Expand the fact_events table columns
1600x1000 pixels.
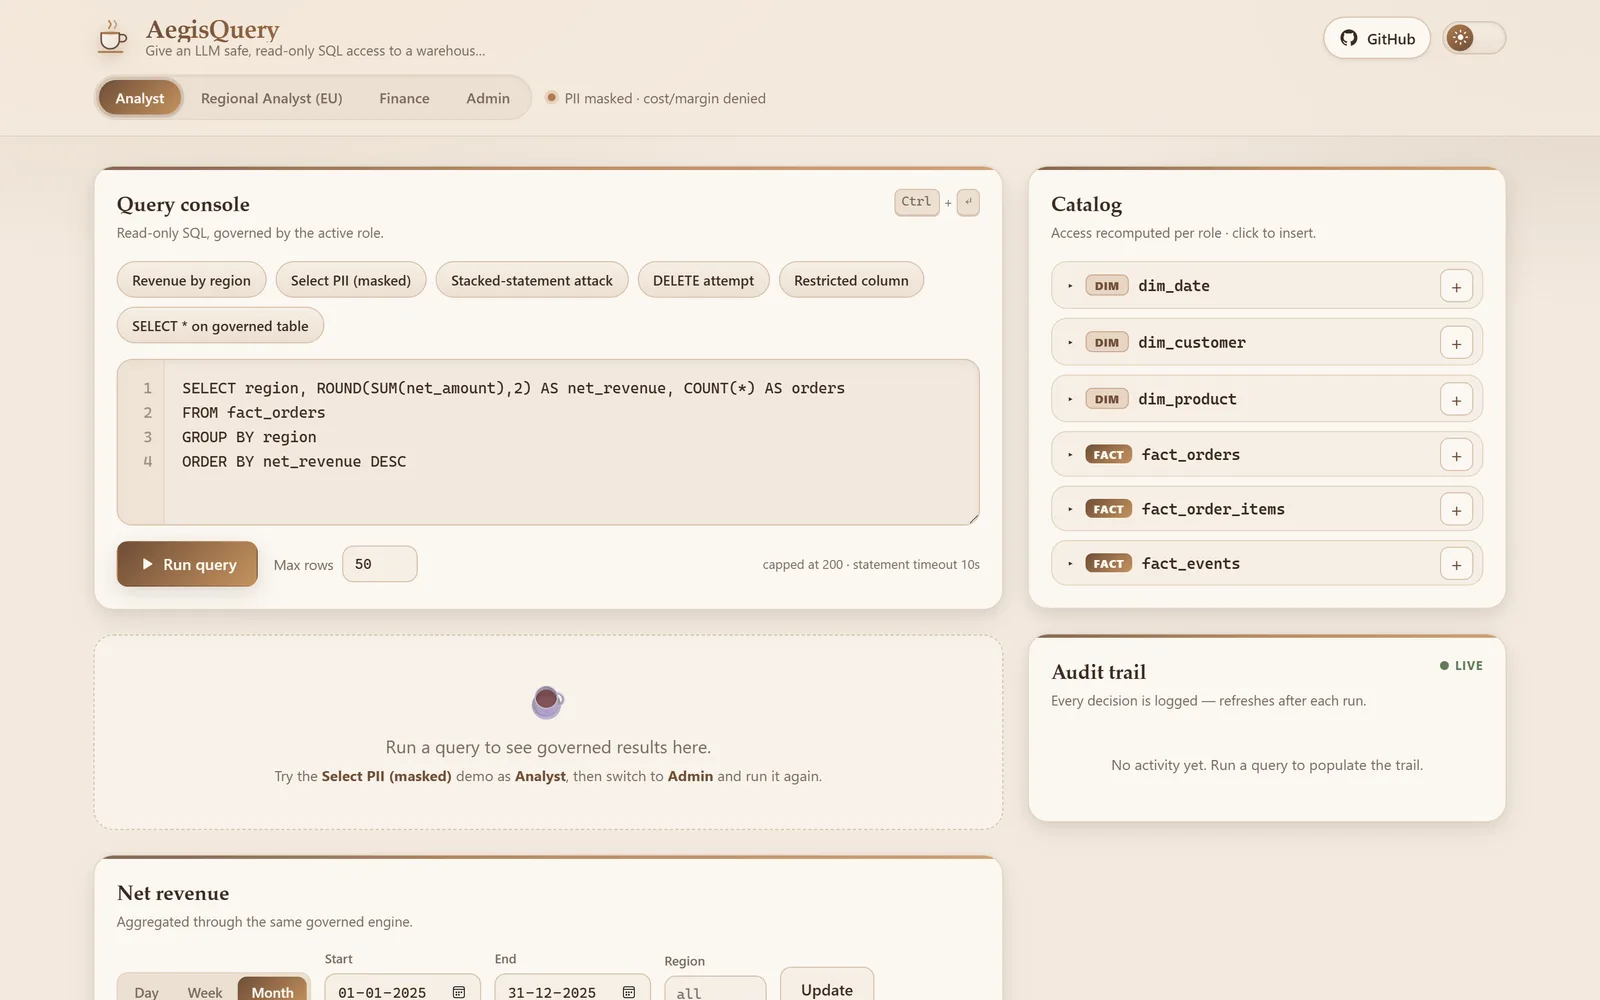point(1070,564)
